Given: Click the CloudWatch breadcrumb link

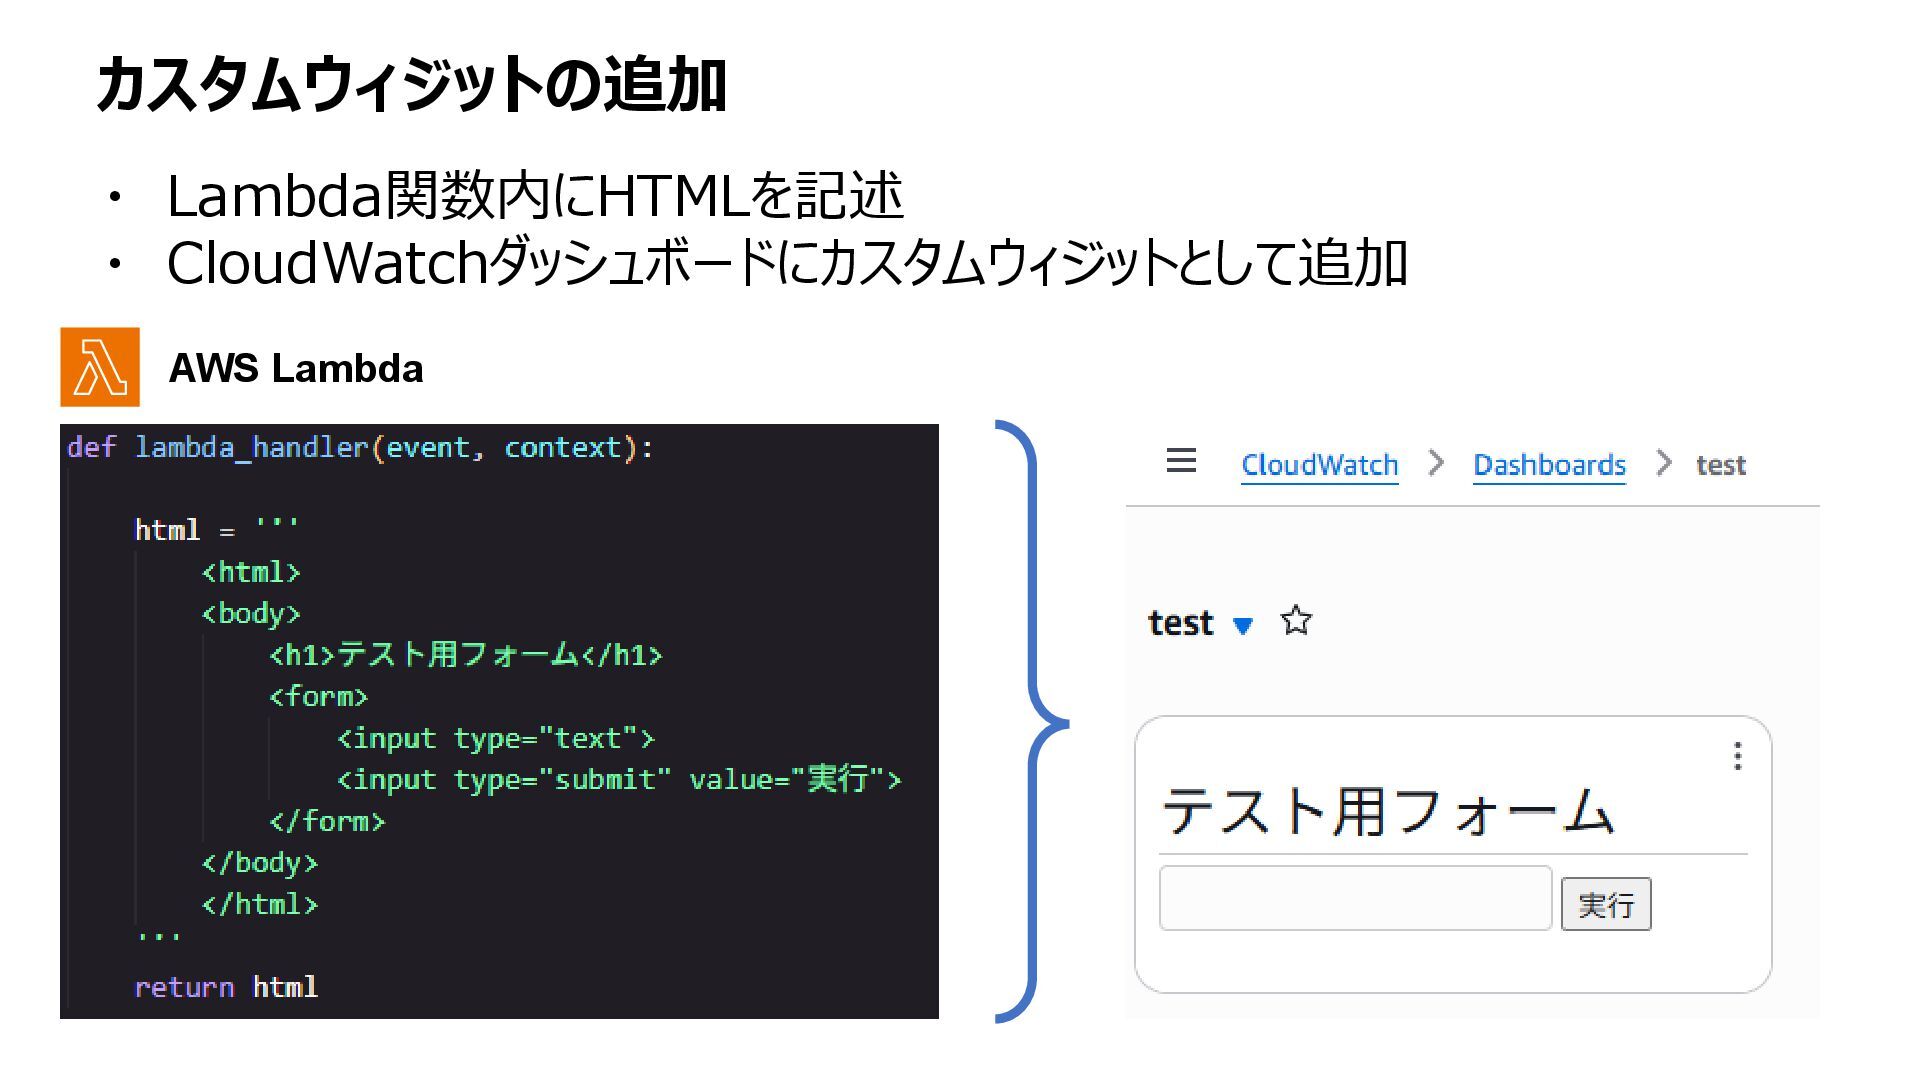Looking at the screenshot, I should point(1319,465).
